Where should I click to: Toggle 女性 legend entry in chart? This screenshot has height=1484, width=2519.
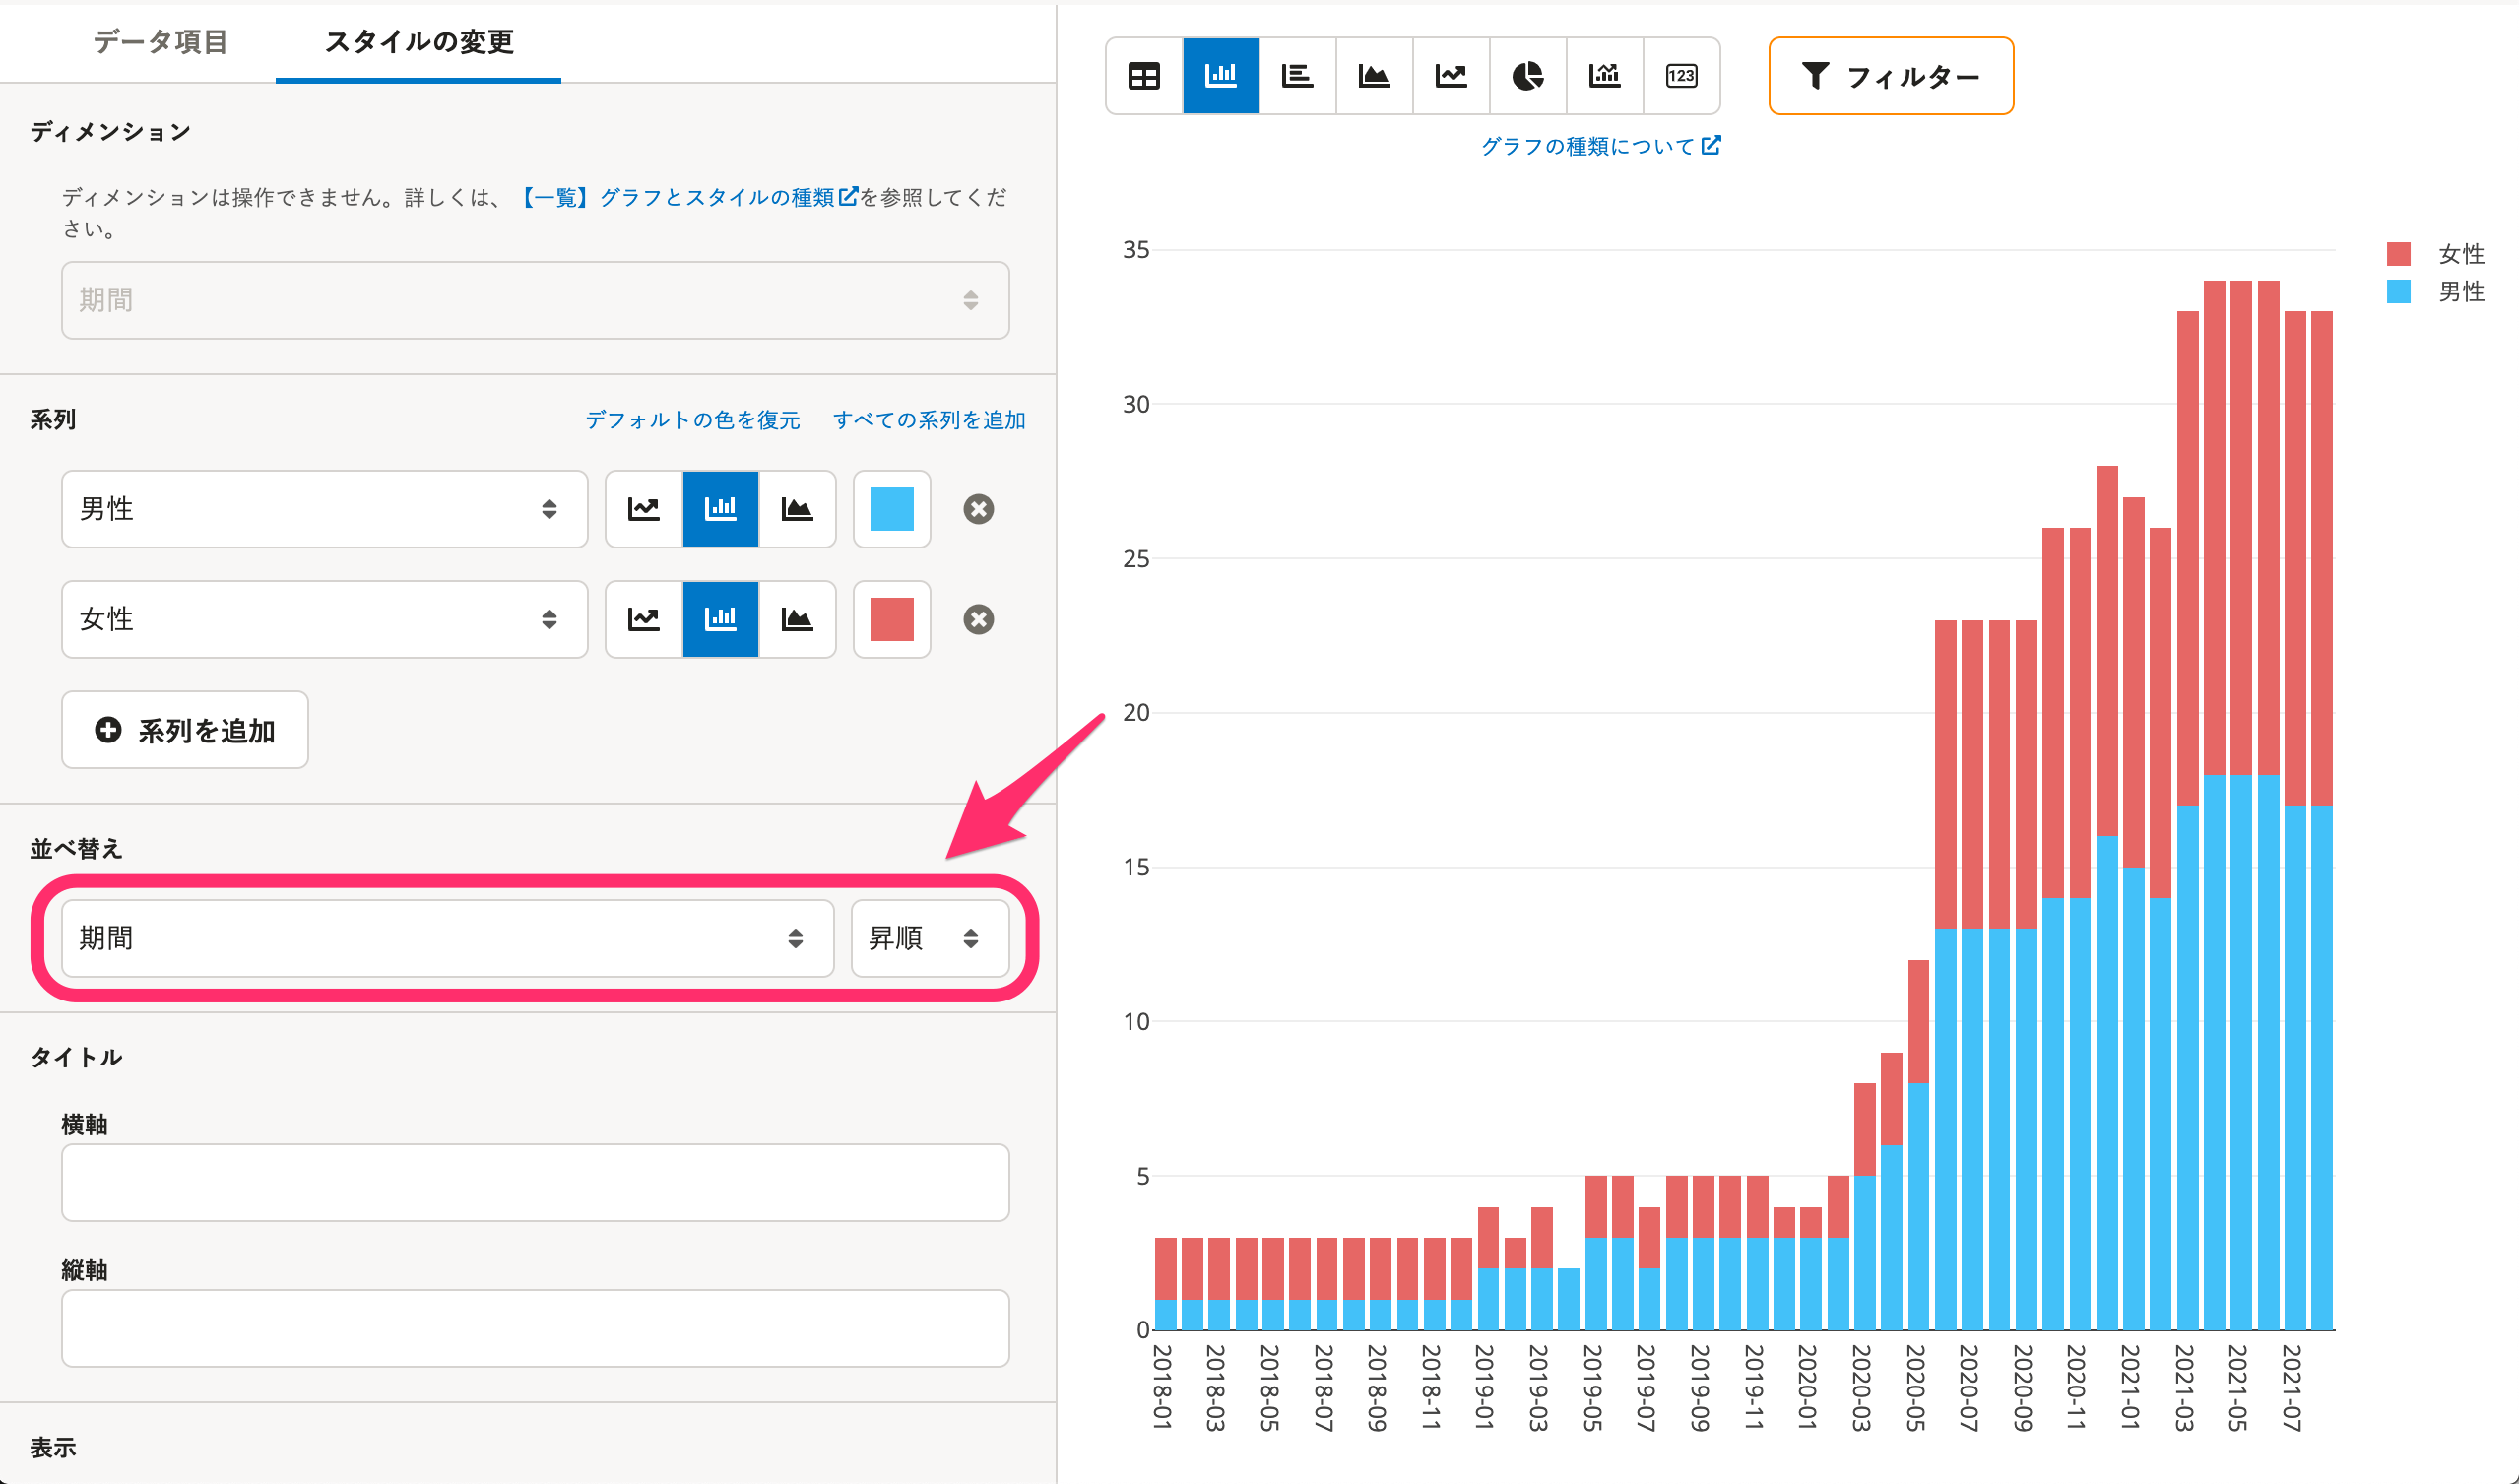pyautogui.click(x=2436, y=254)
